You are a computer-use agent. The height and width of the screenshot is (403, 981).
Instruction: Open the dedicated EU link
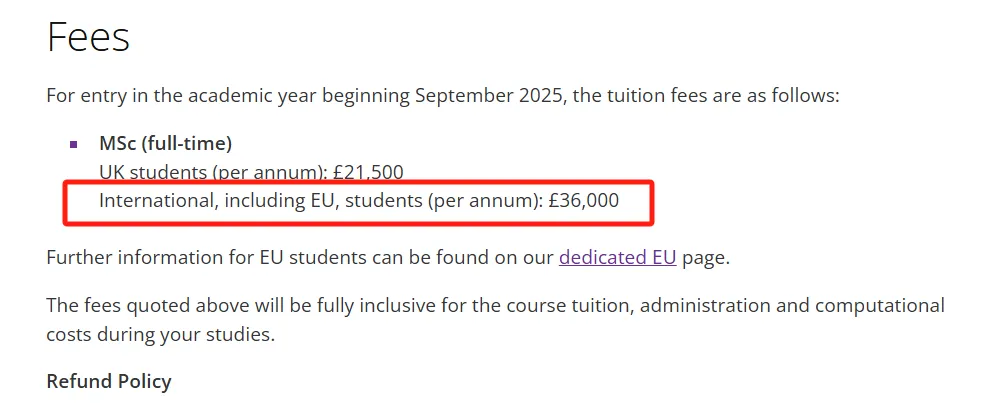(617, 257)
